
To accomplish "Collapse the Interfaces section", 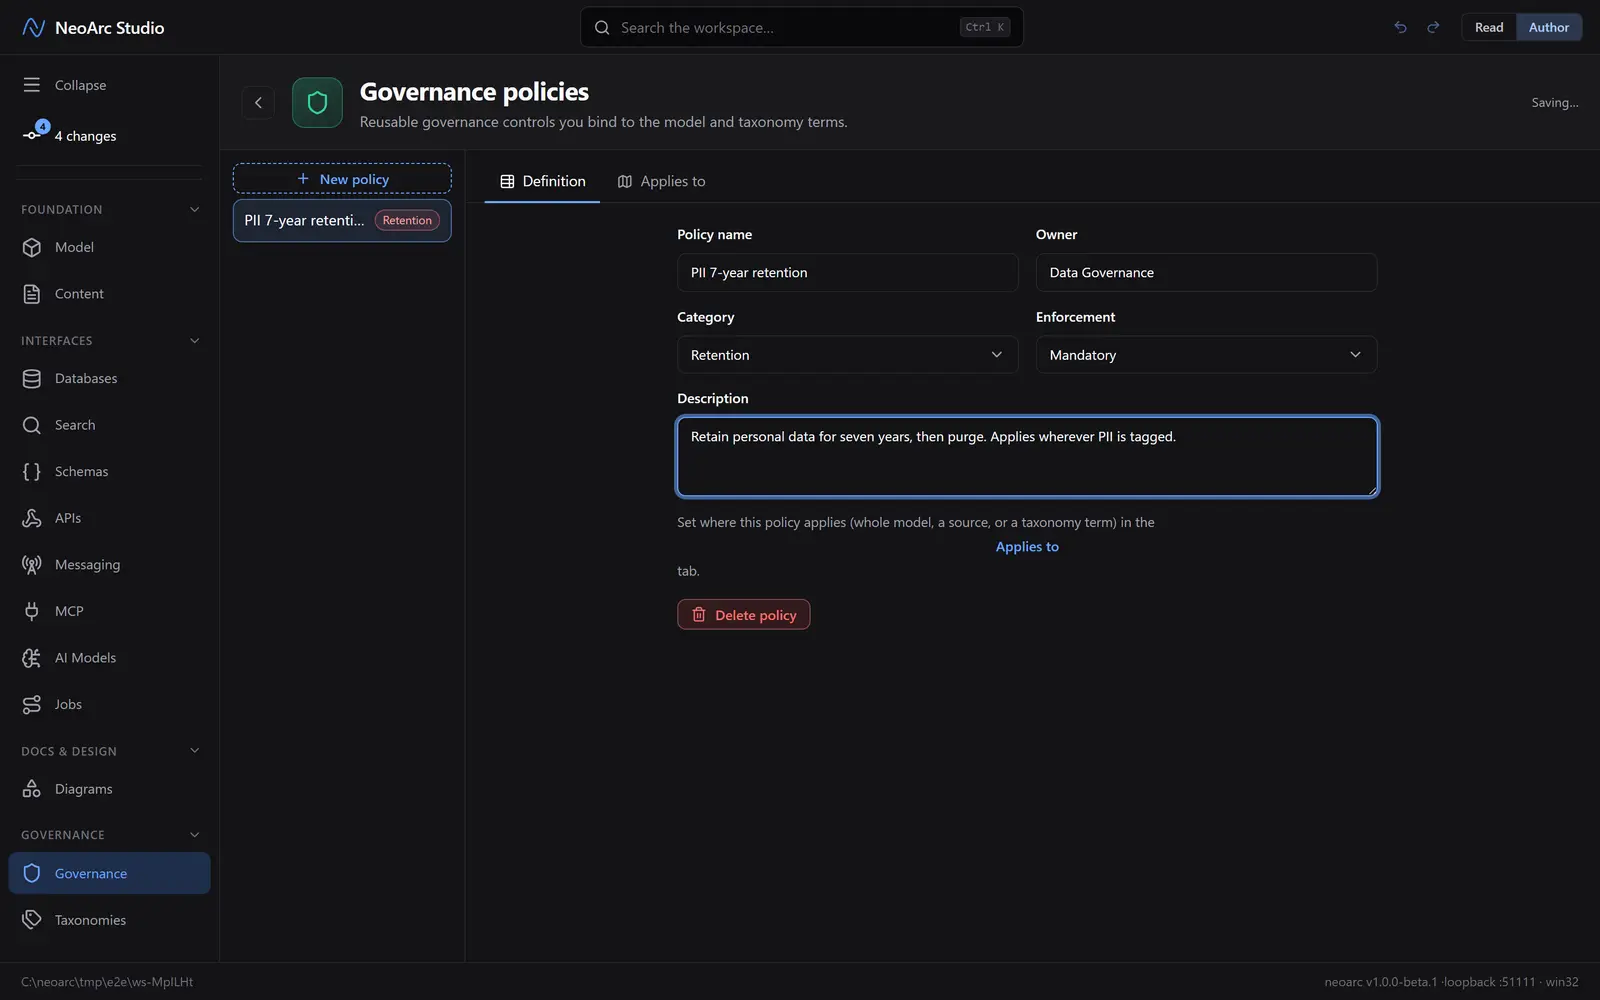I will [194, 340].
